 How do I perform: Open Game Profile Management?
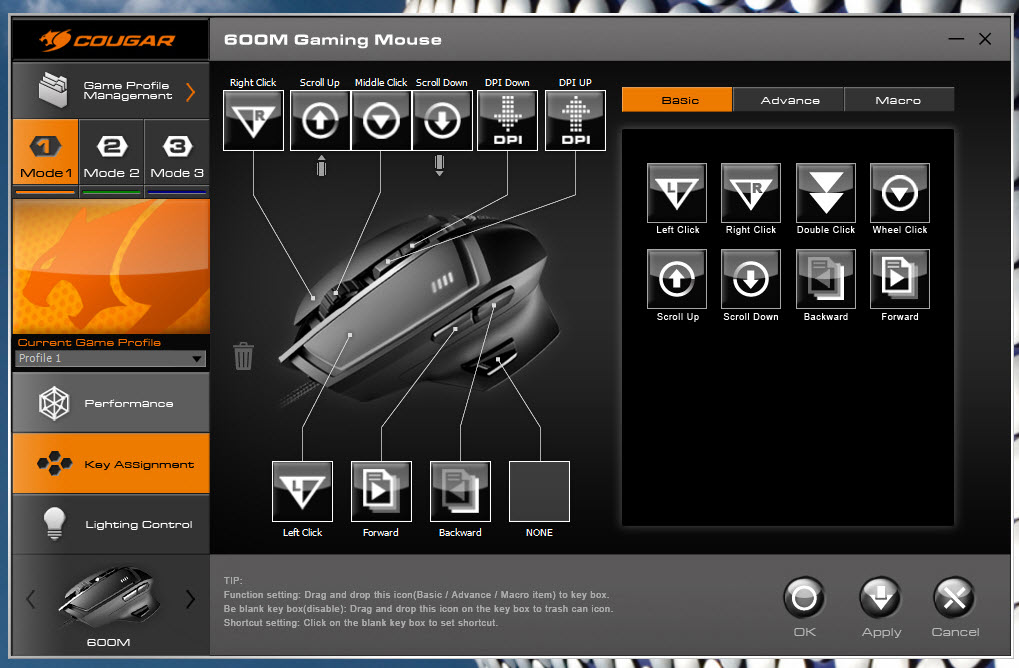coord(111,90)
